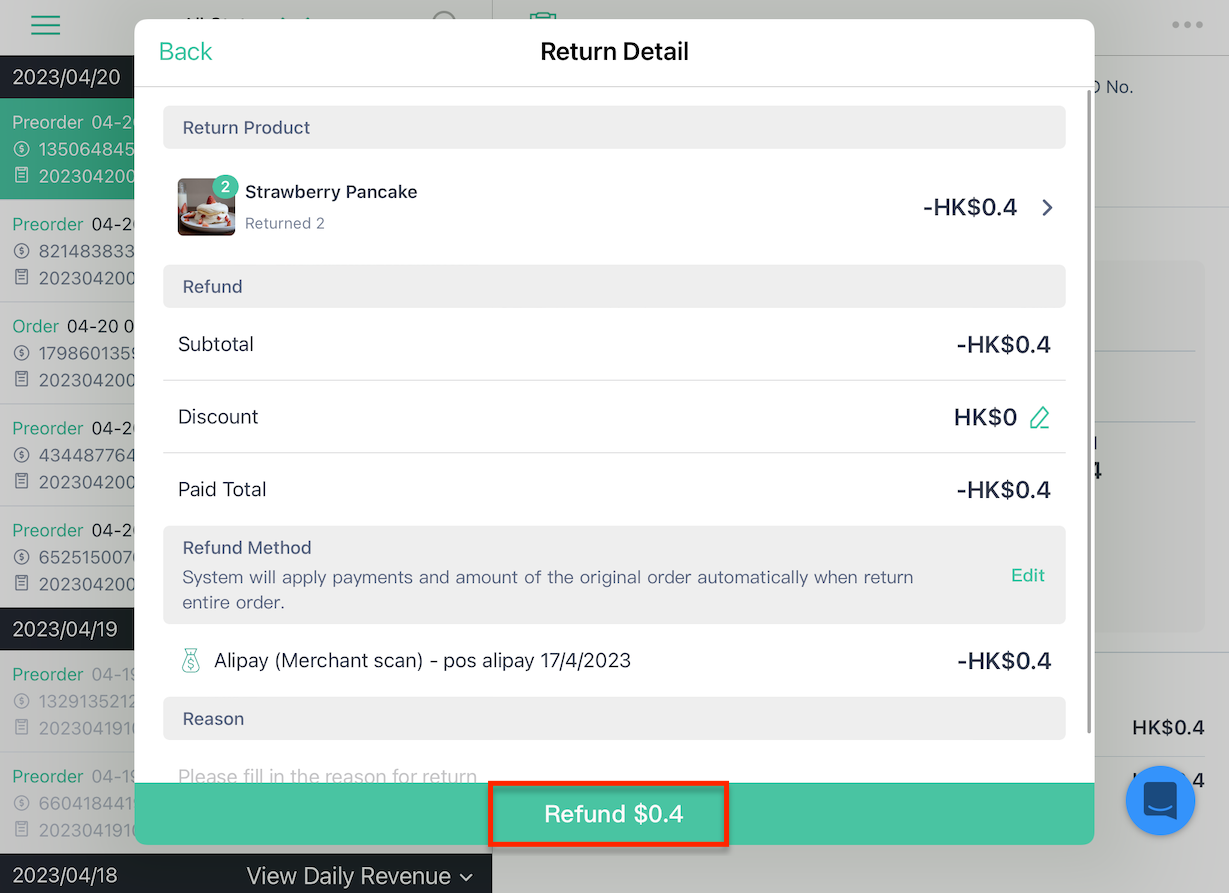Click the quantity badge on Strawberry Pancake
Viewport: 1229px width, 893px height.
point(226,186)
